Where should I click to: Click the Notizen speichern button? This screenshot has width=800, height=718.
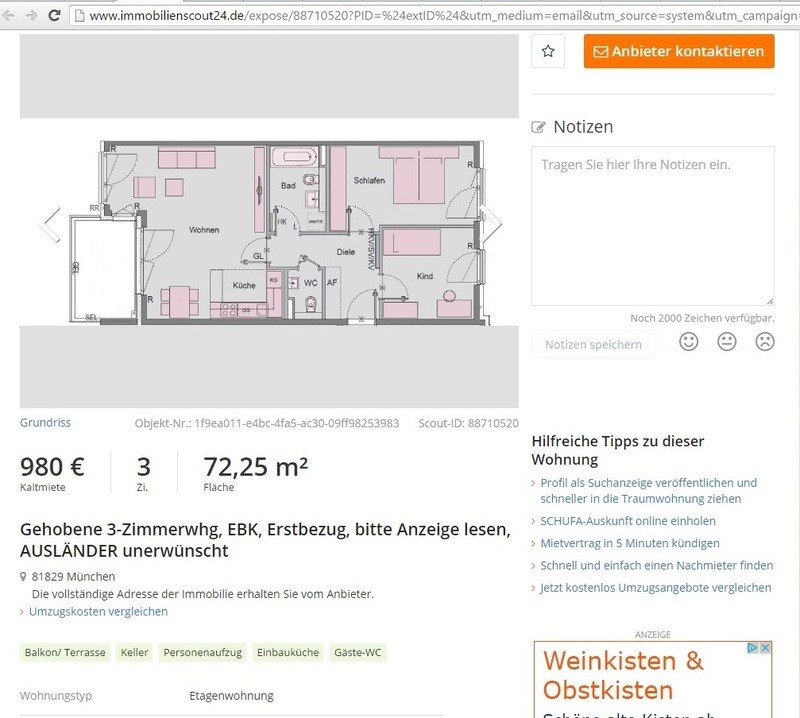pos(593,344)
